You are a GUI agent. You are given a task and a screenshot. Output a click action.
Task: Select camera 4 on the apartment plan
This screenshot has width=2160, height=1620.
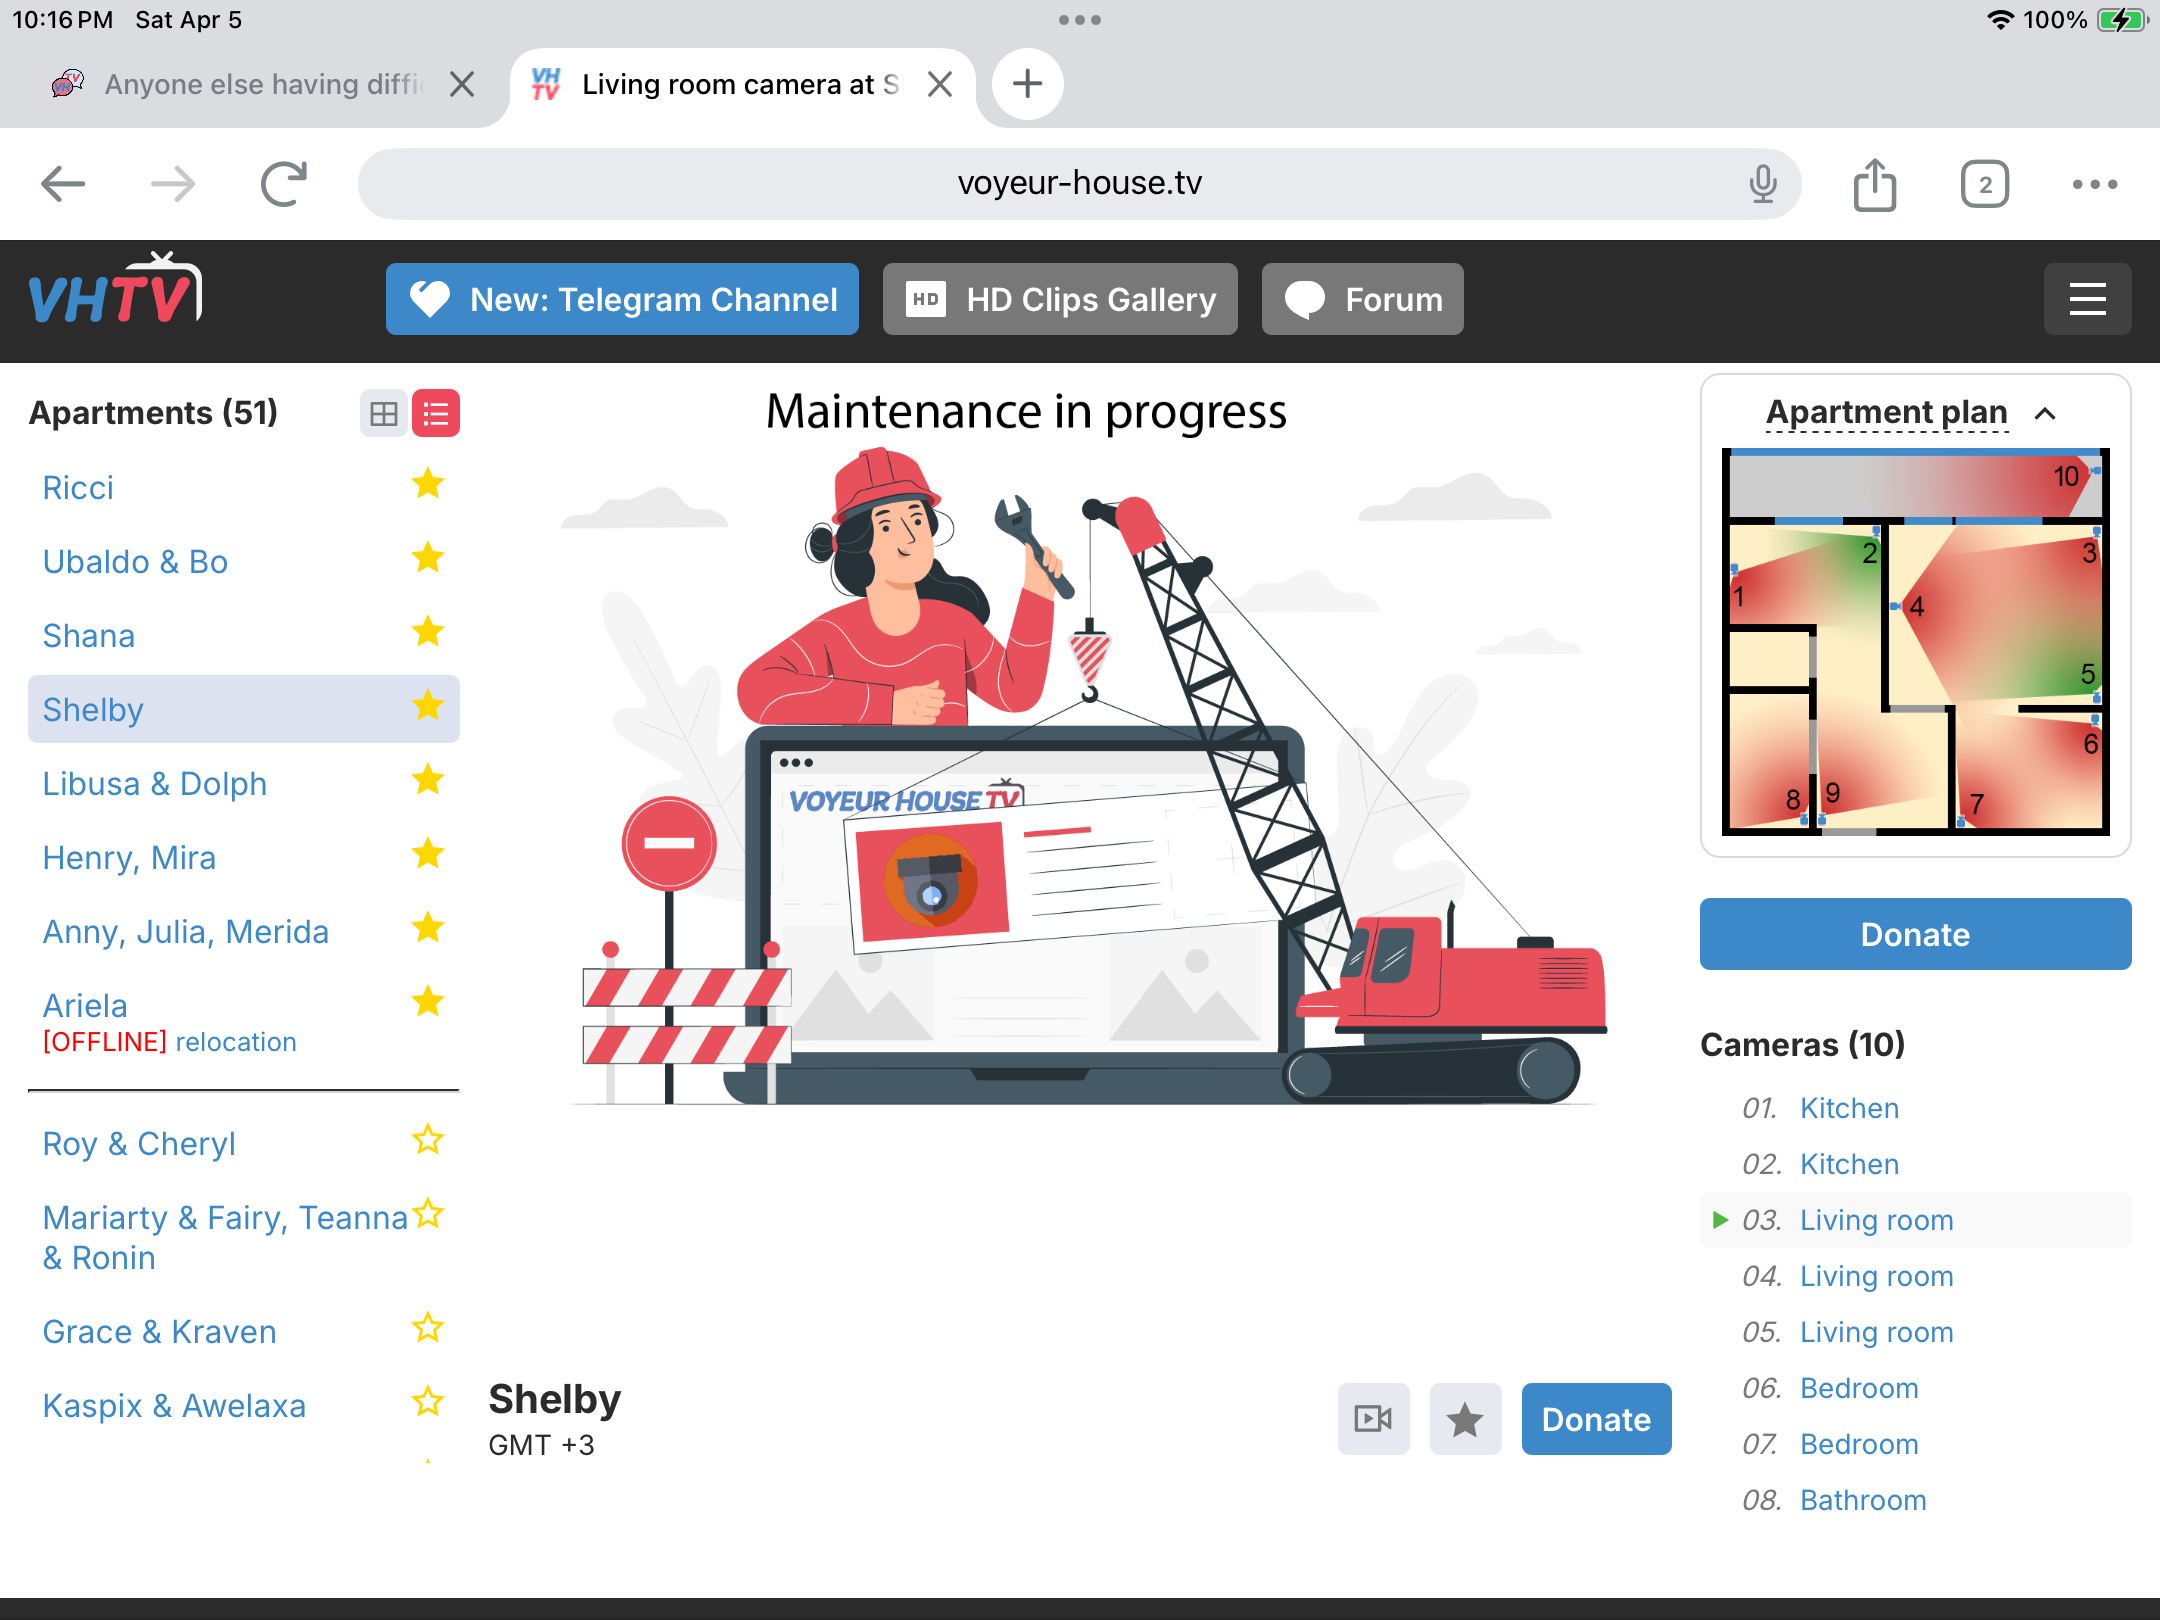coord(1917,607)
